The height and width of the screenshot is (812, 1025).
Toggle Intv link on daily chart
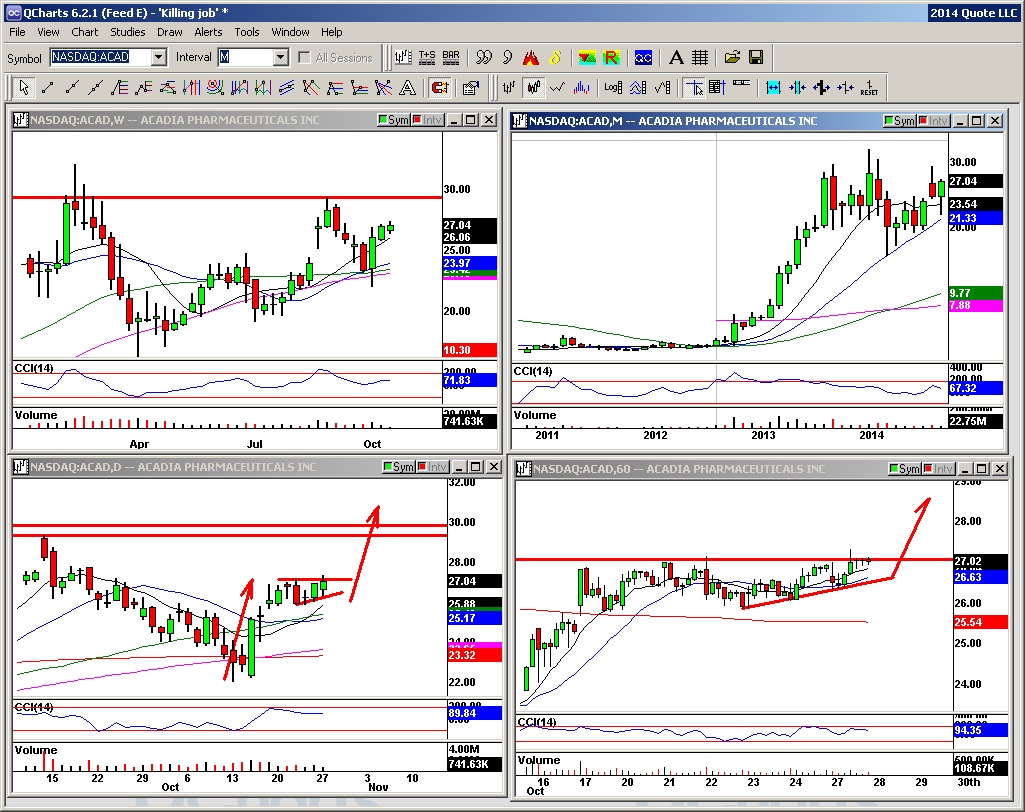[x=433, y=467]
